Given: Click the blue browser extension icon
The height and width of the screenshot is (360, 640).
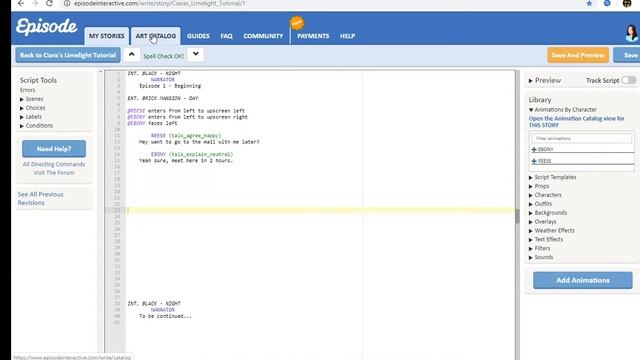Looking at the screenshot, I should coord(607,3).
